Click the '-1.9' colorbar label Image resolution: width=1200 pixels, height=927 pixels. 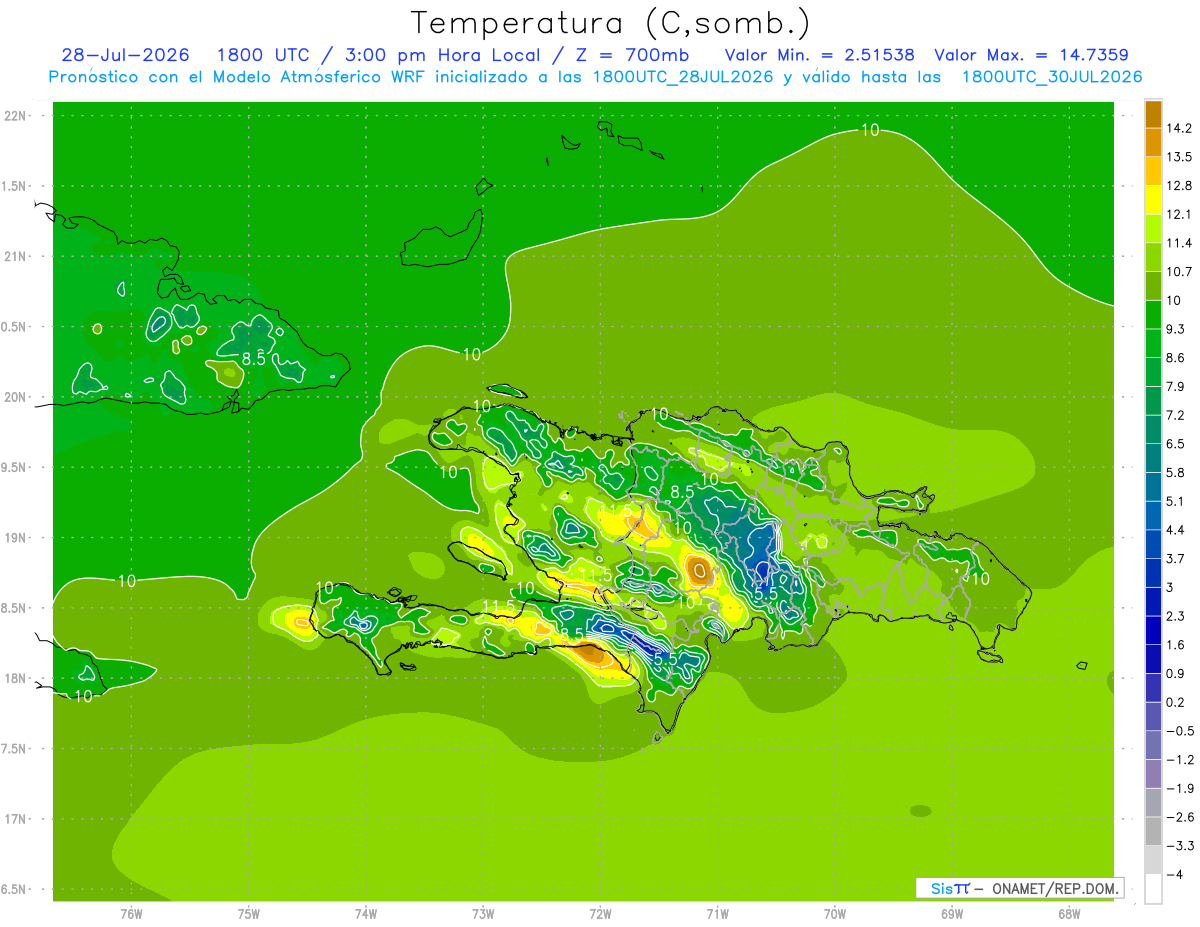click(x=1179, y=788)
